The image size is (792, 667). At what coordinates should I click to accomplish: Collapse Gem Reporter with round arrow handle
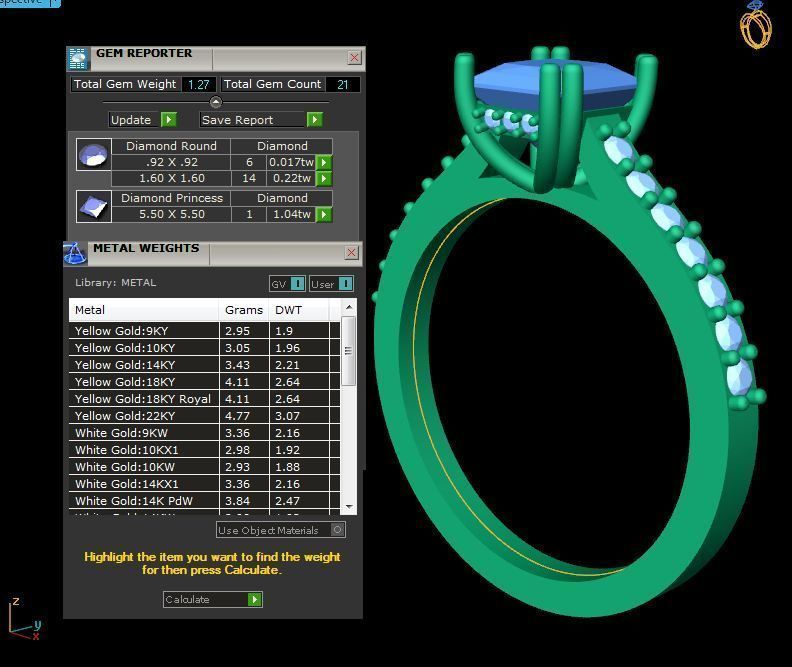(216, 102)
